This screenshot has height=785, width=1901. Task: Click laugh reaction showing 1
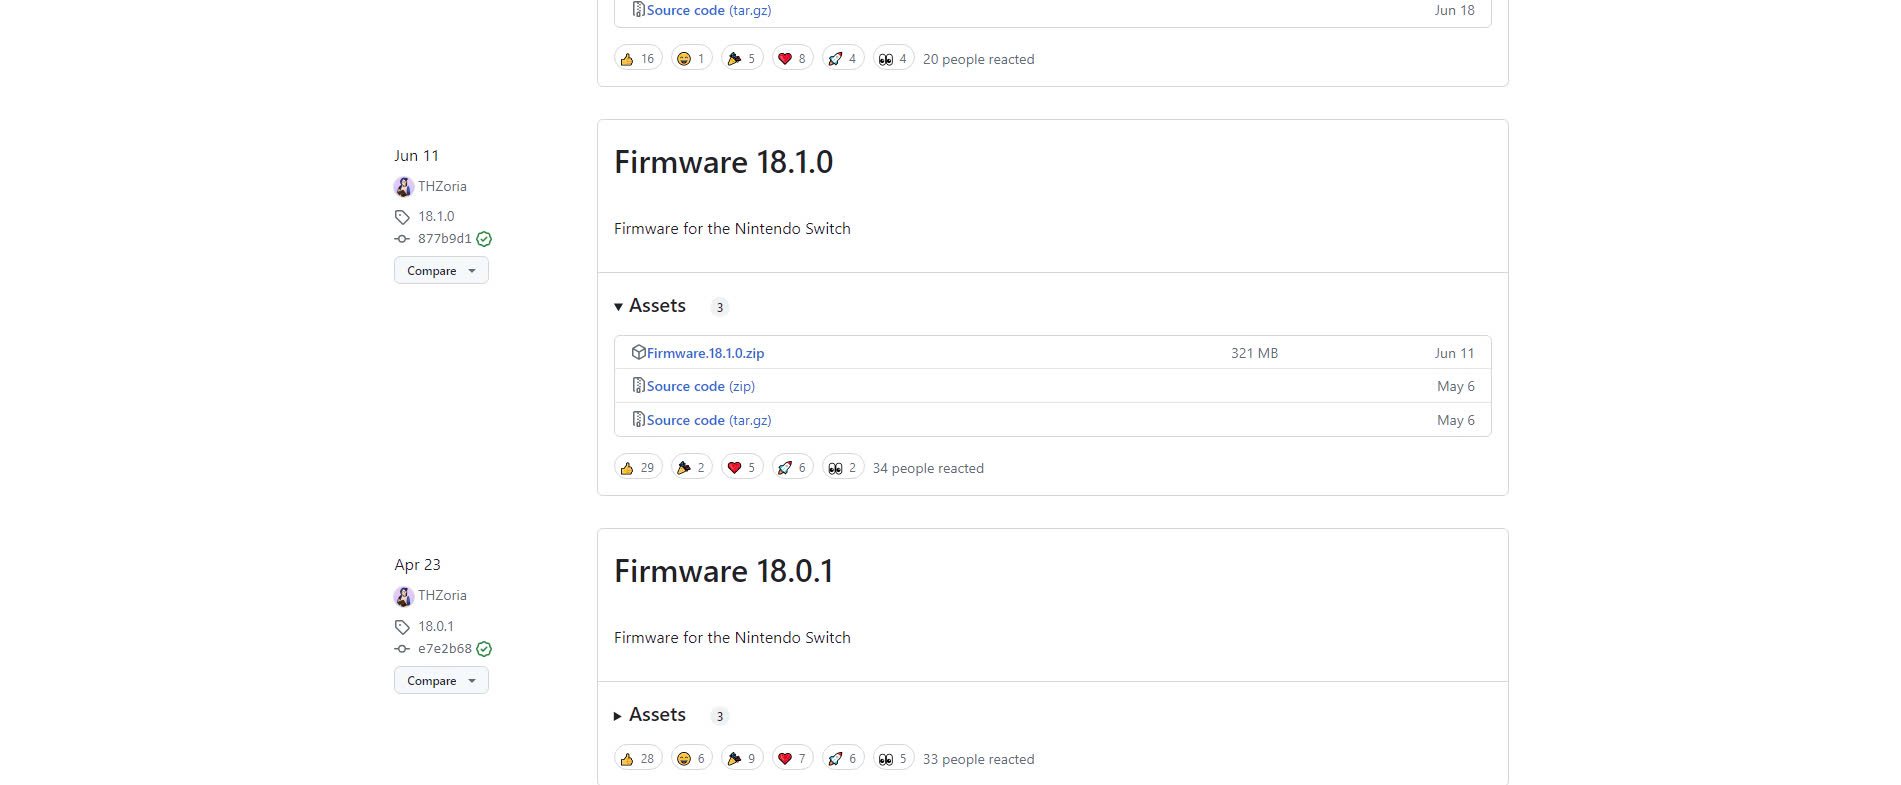tap(691, 58)
